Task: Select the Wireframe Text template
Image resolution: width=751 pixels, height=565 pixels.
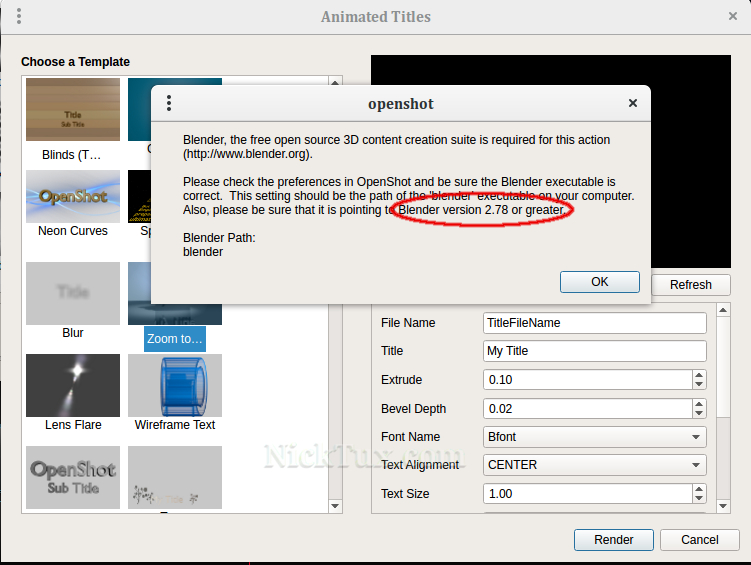Action: point(175,385)
